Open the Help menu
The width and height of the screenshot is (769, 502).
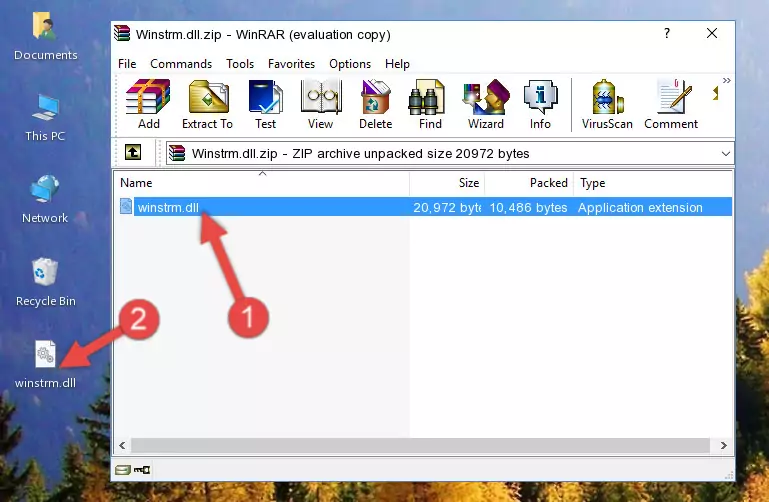[397, 64]
